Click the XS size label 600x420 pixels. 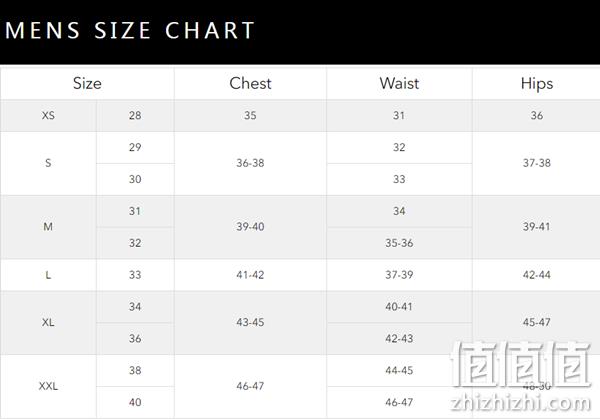48,115
